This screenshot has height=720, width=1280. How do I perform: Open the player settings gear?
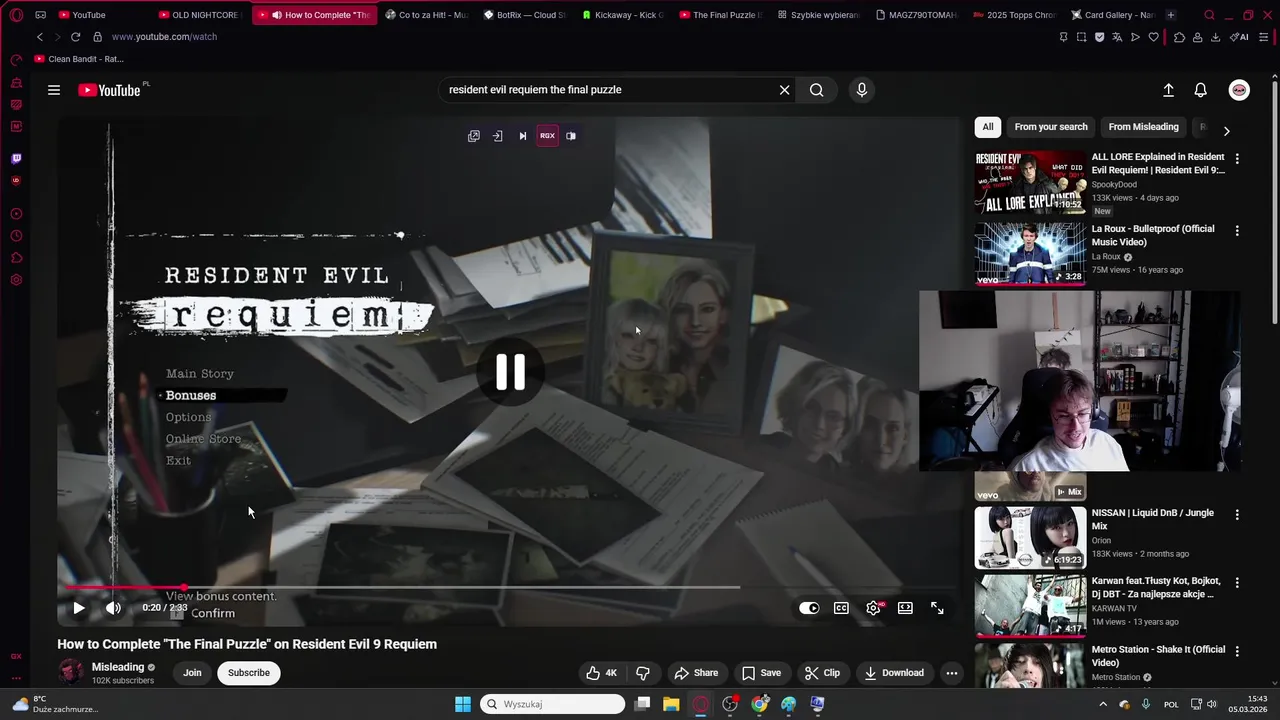pyautogui.click(x=874, y=608)
